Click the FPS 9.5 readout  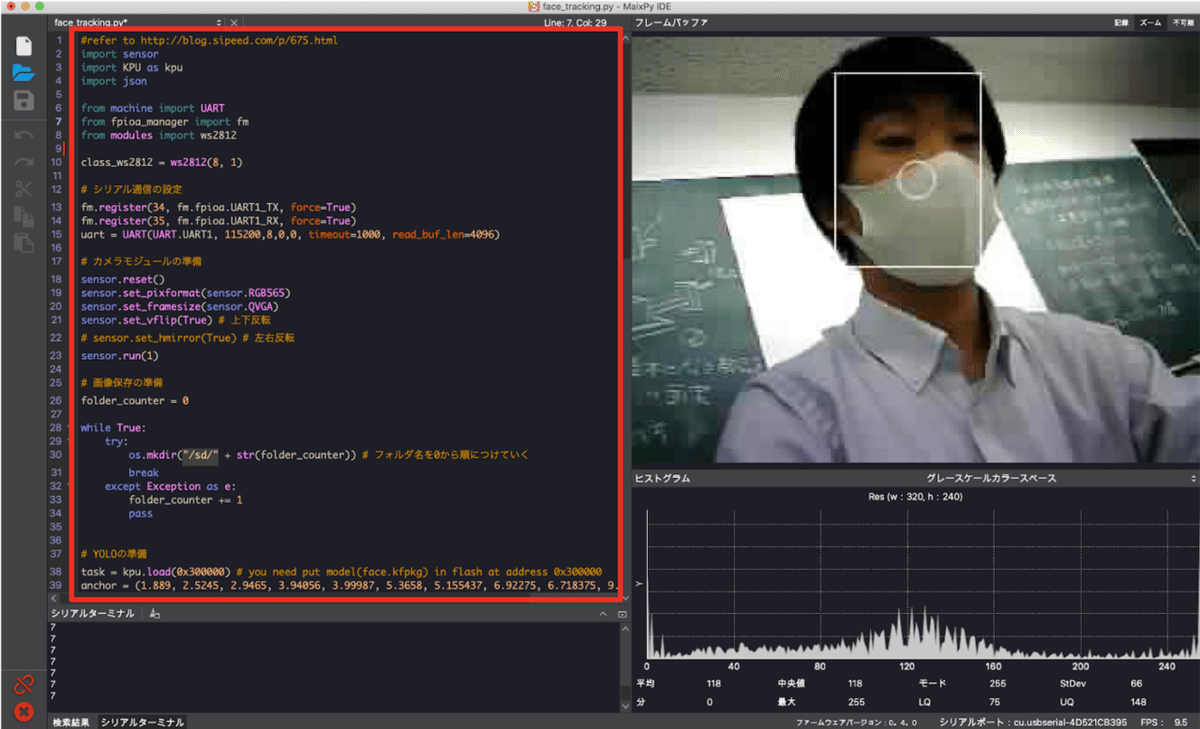tap(1166, 721)
